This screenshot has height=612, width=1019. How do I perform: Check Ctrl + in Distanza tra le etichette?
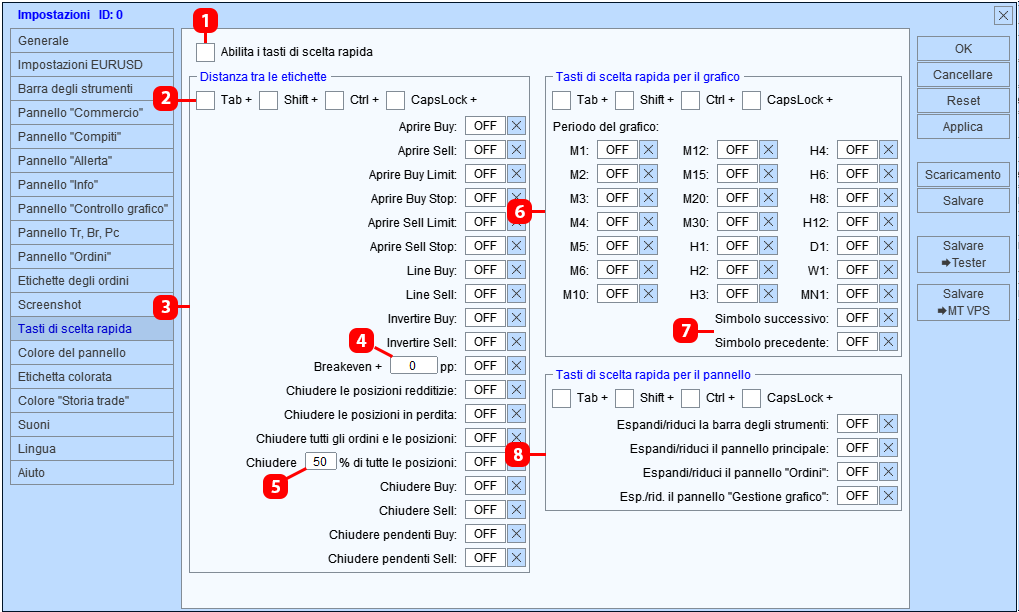click(x=335, y=100)
